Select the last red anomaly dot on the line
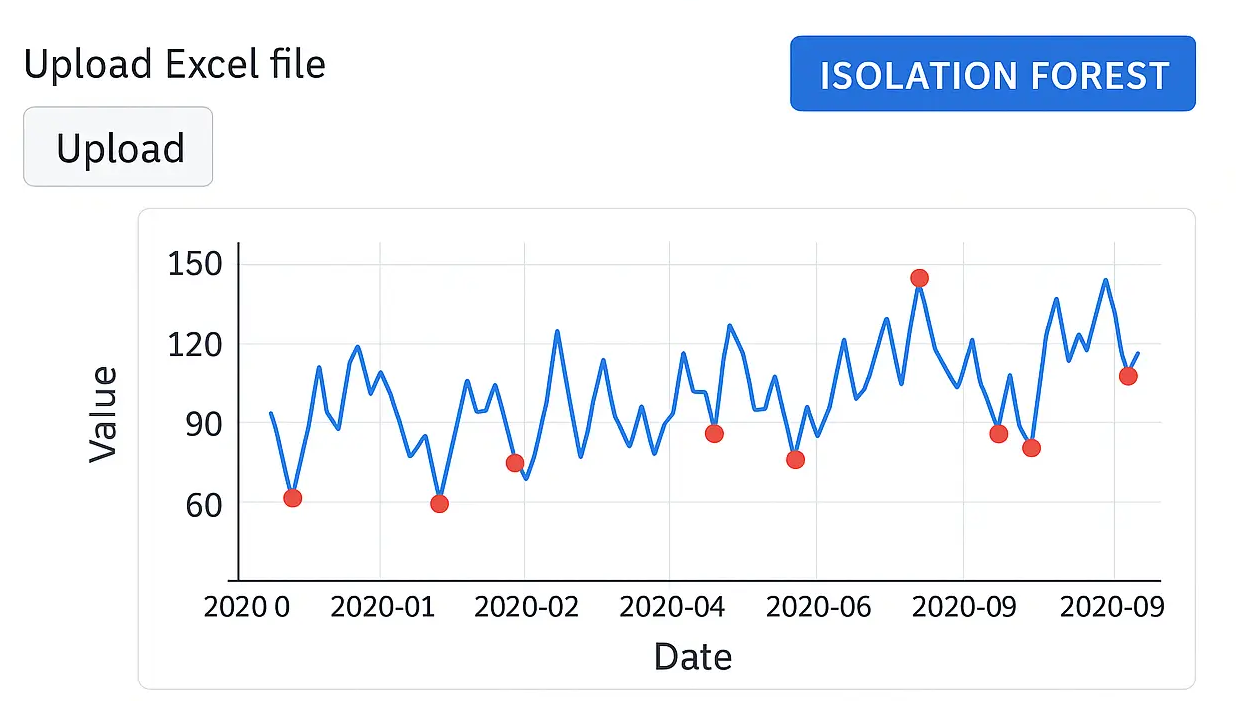The image size is (1236, 701). point(1128,376)
